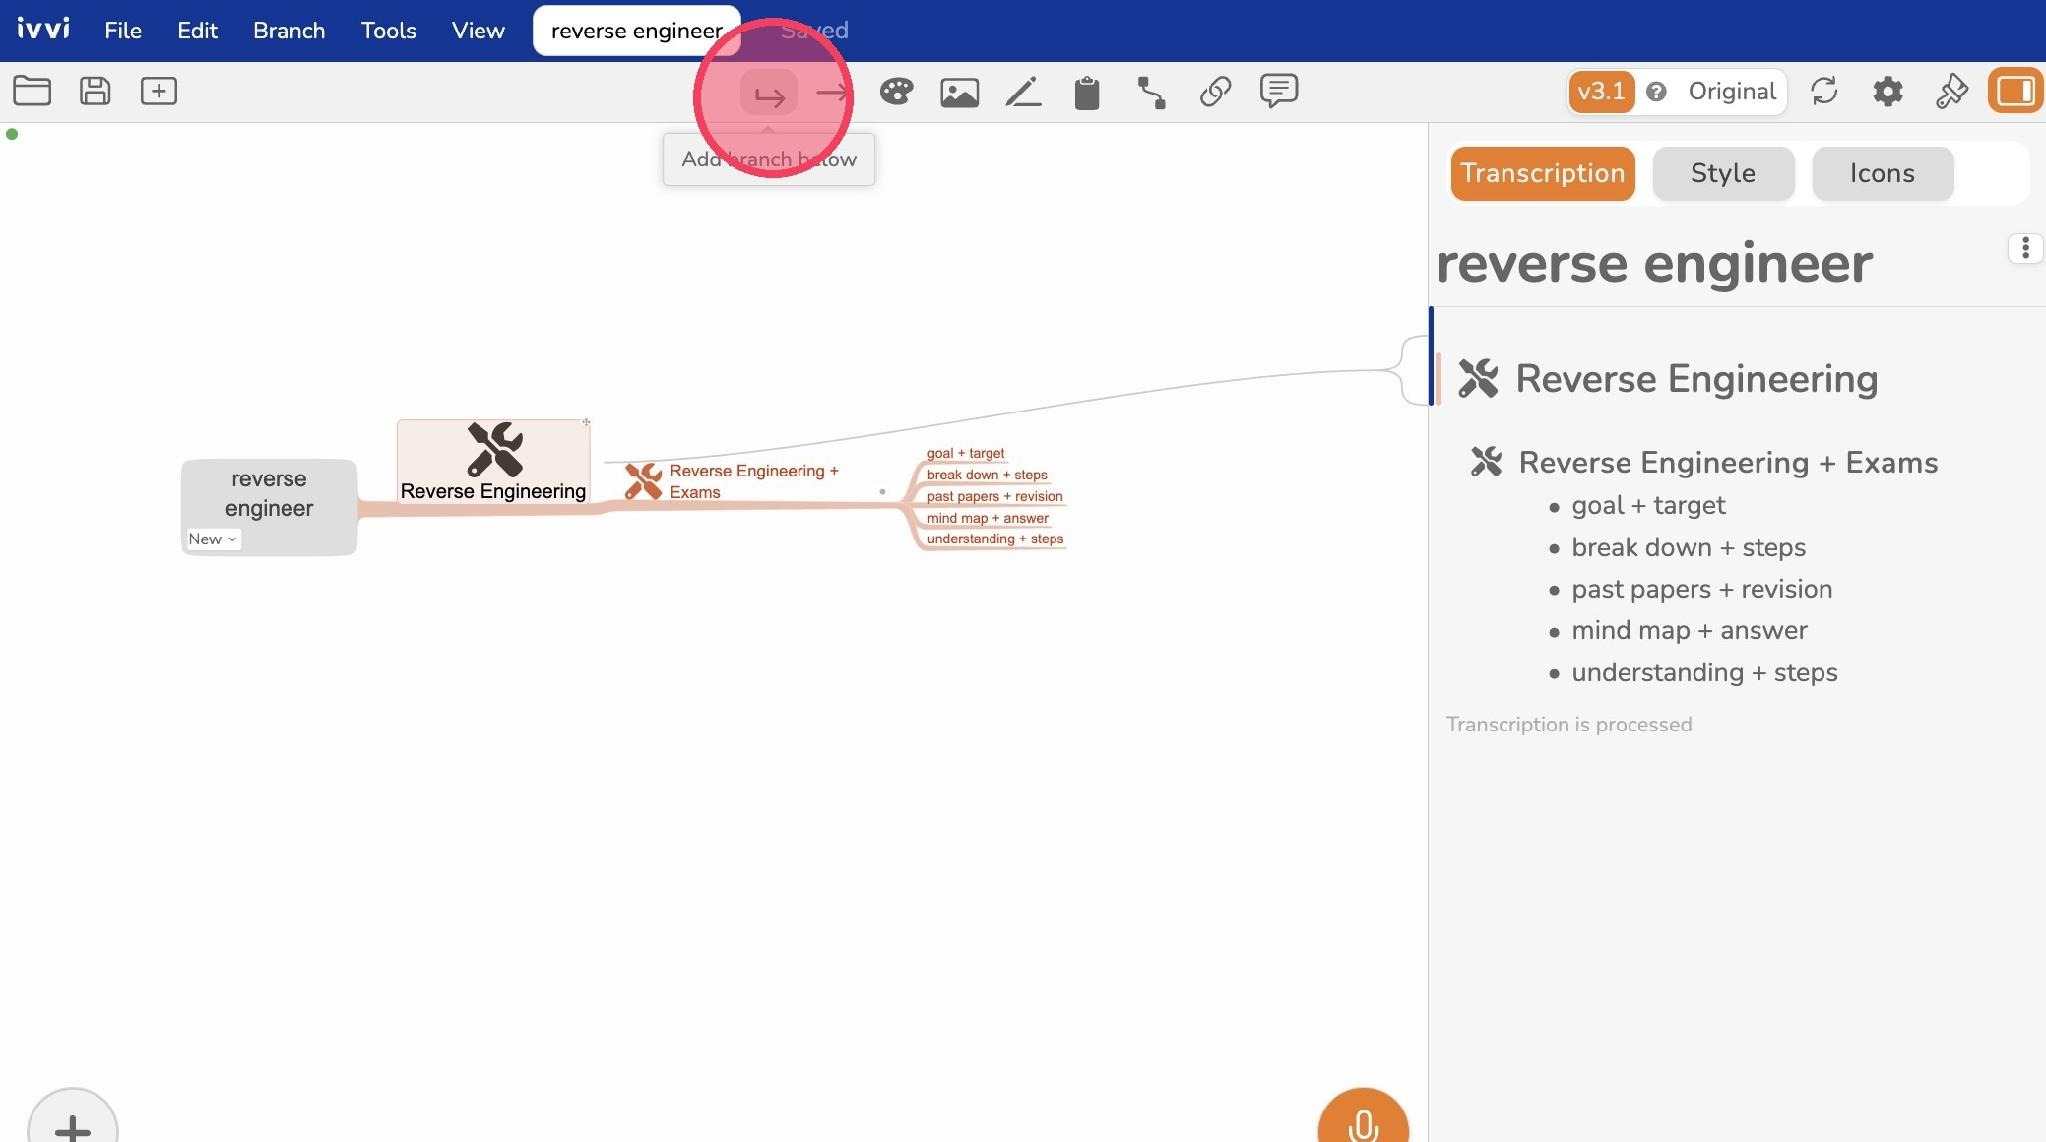
Task: Click the insert image icon
Action: pyautogui.click(x=959, y=93)
